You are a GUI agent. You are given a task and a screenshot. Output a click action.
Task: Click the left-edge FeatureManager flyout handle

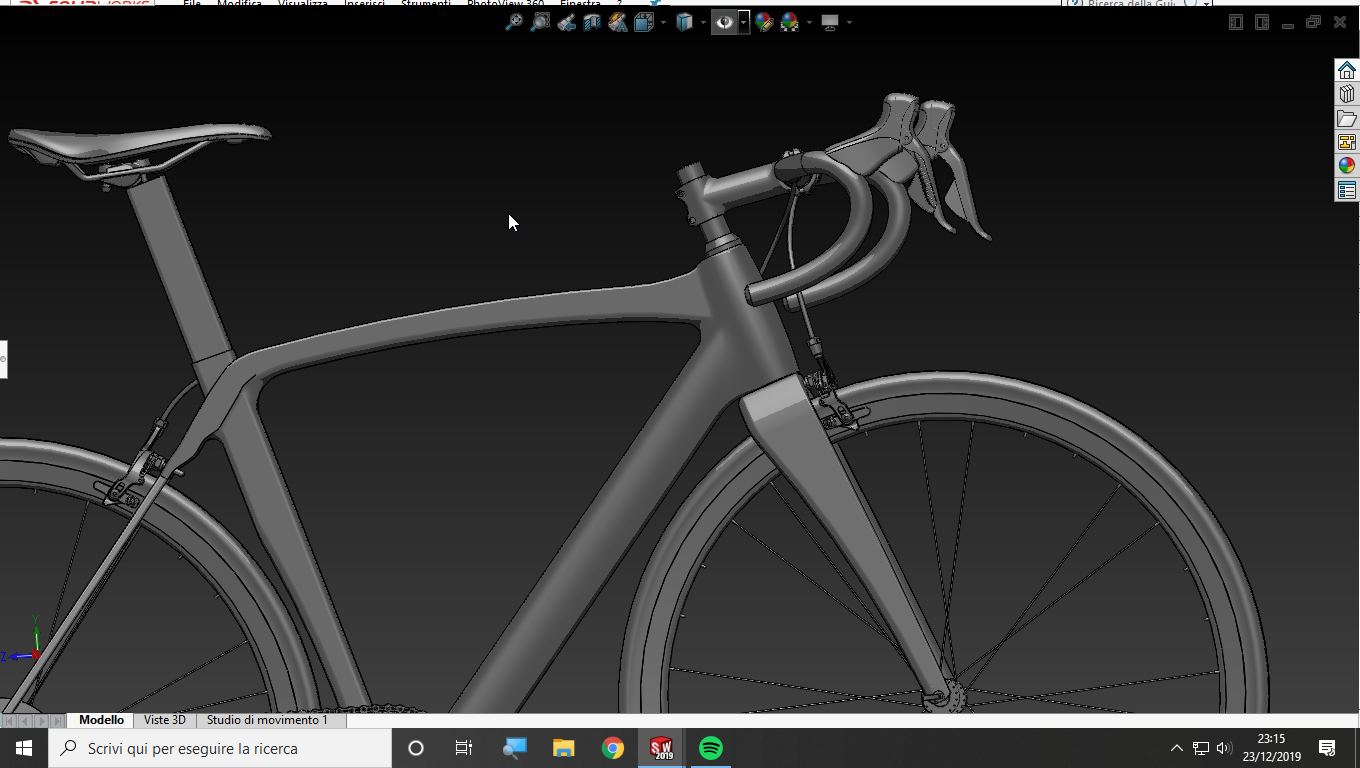coord(3,359)
